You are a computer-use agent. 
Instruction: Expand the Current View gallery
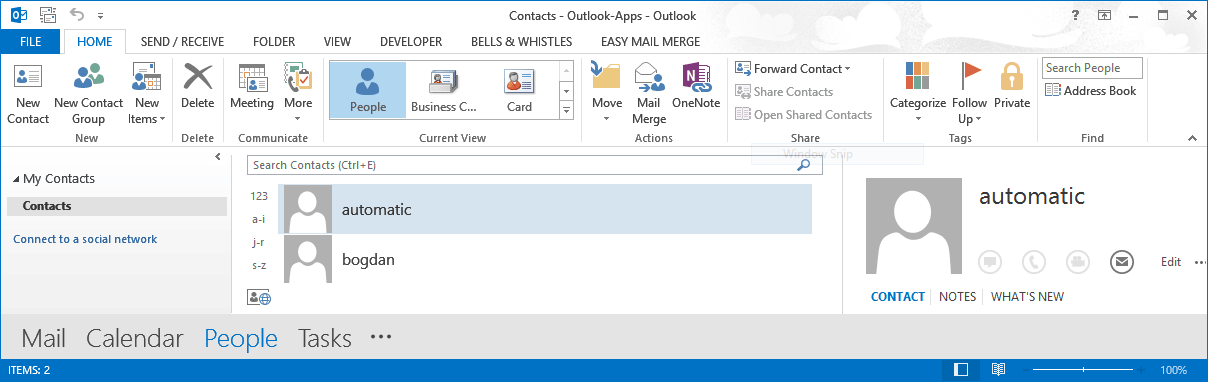click(x=566, y=111)
